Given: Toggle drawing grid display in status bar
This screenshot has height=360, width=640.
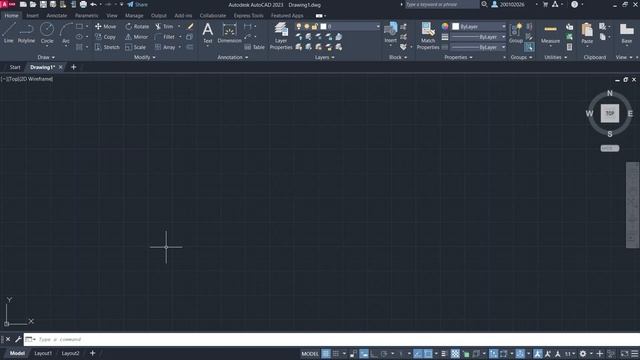Looking at the screenshot, I should (326, 353).
